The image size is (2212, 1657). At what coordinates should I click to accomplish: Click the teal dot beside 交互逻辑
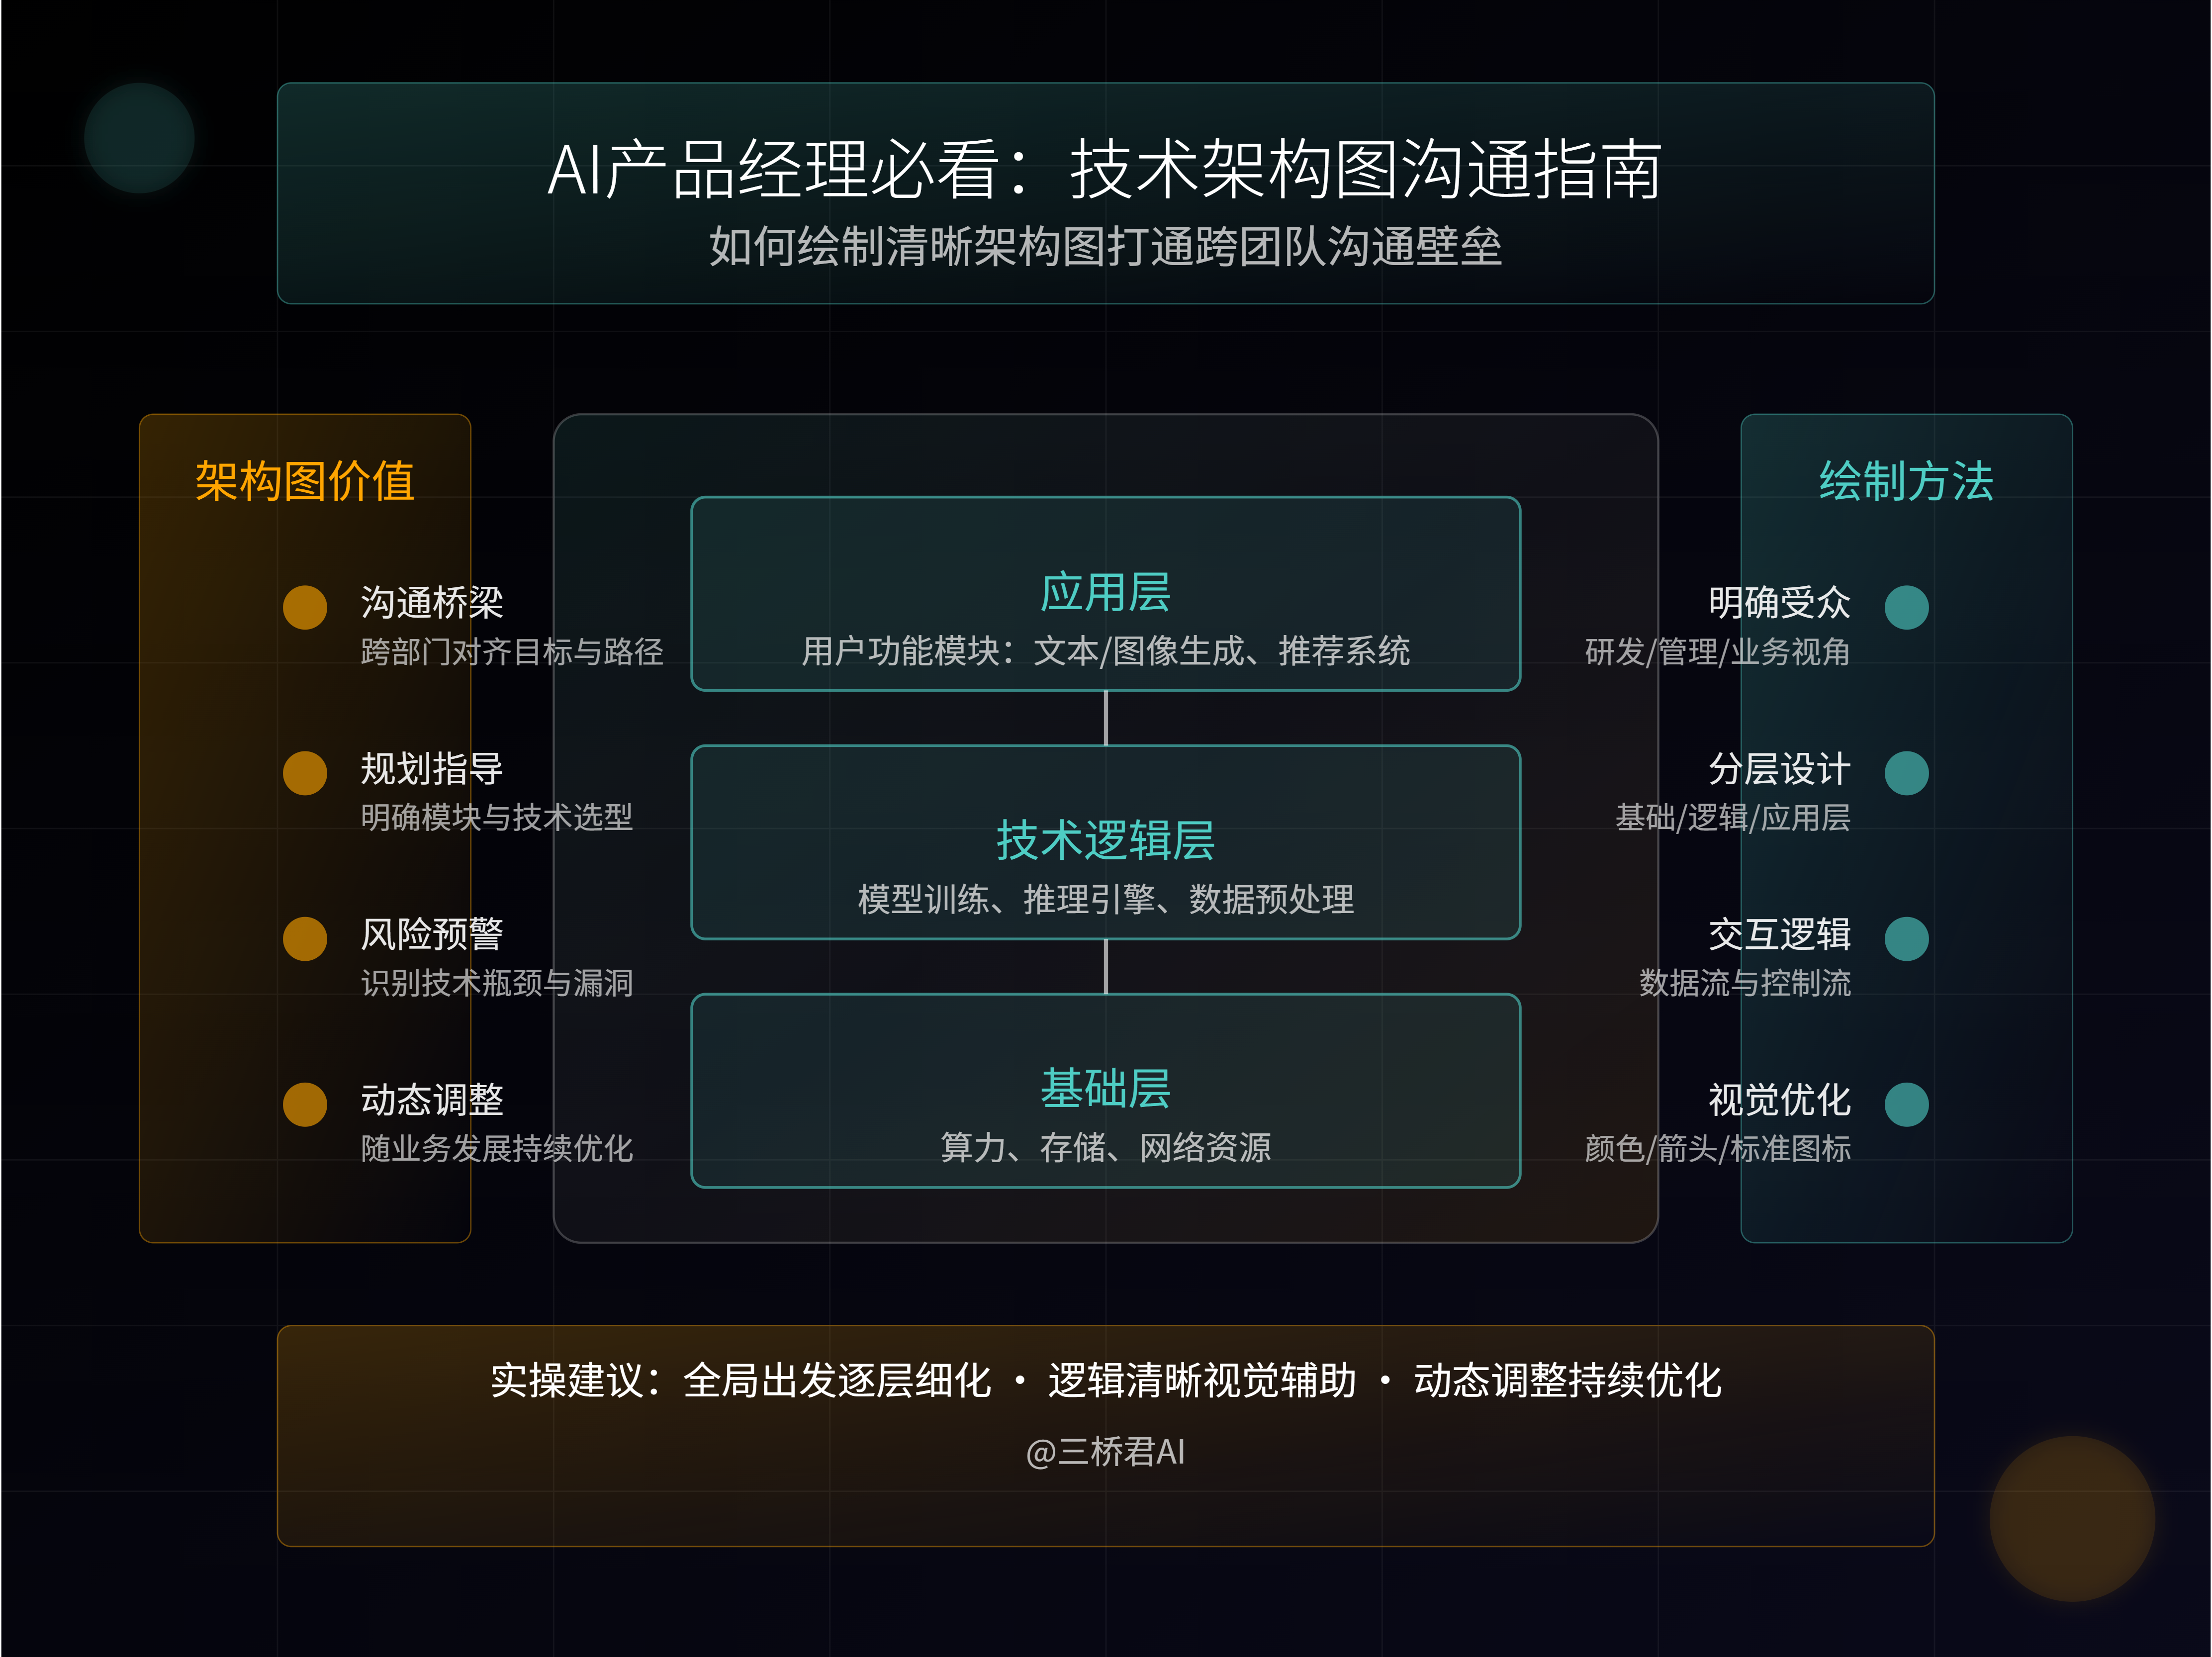[1906, 939]
